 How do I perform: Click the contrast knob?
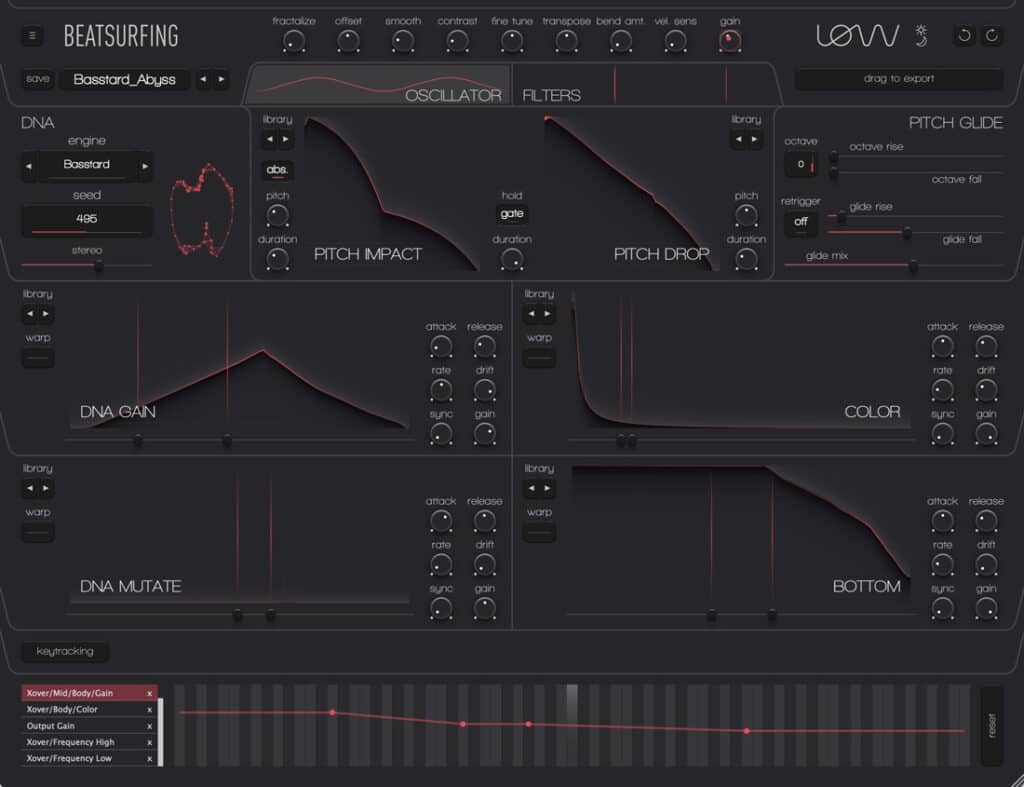[x=457, y=41]
